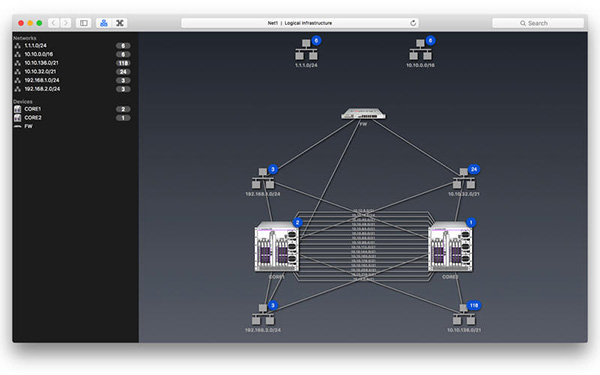Toggle the sidebar panel button
Viewport: 600px width, 375px height.
[x=83, y=23]
